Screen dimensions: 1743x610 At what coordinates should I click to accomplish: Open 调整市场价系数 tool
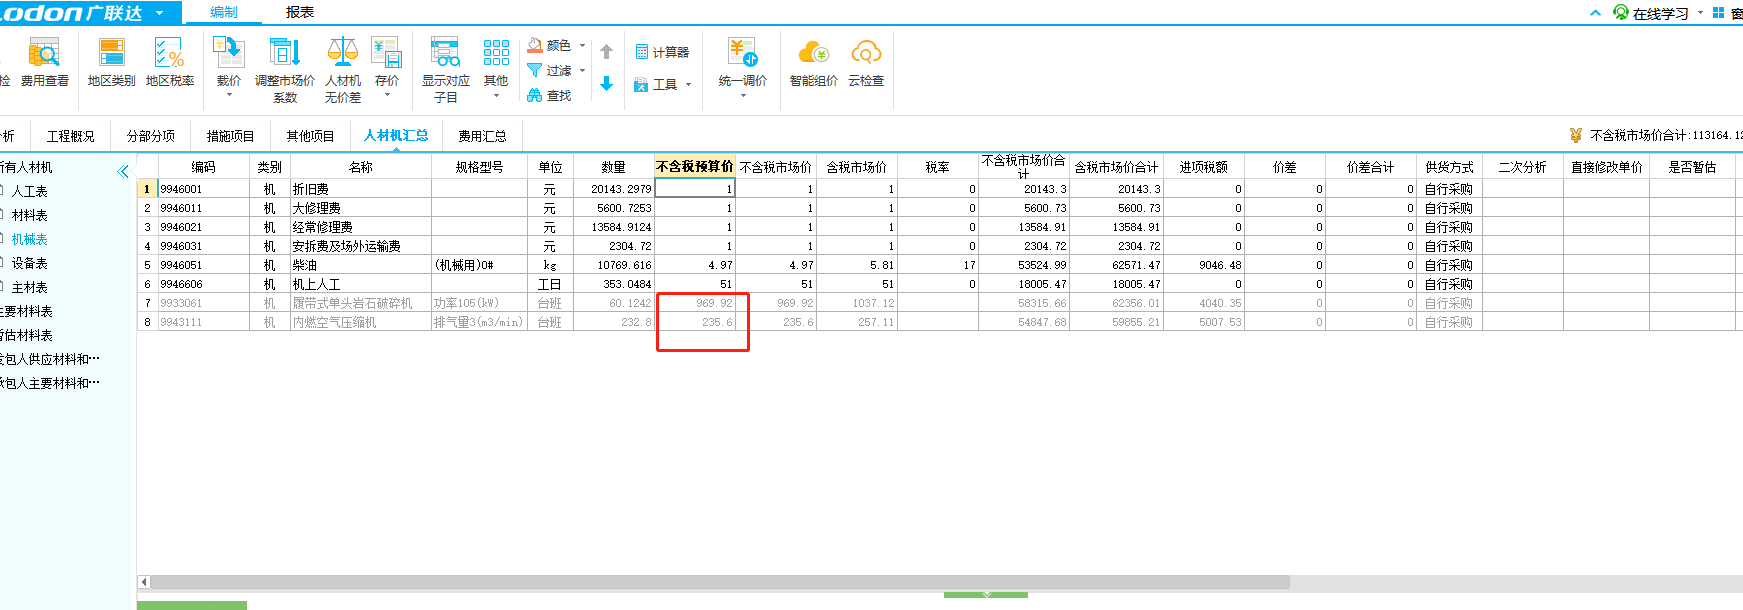[285, 70]
